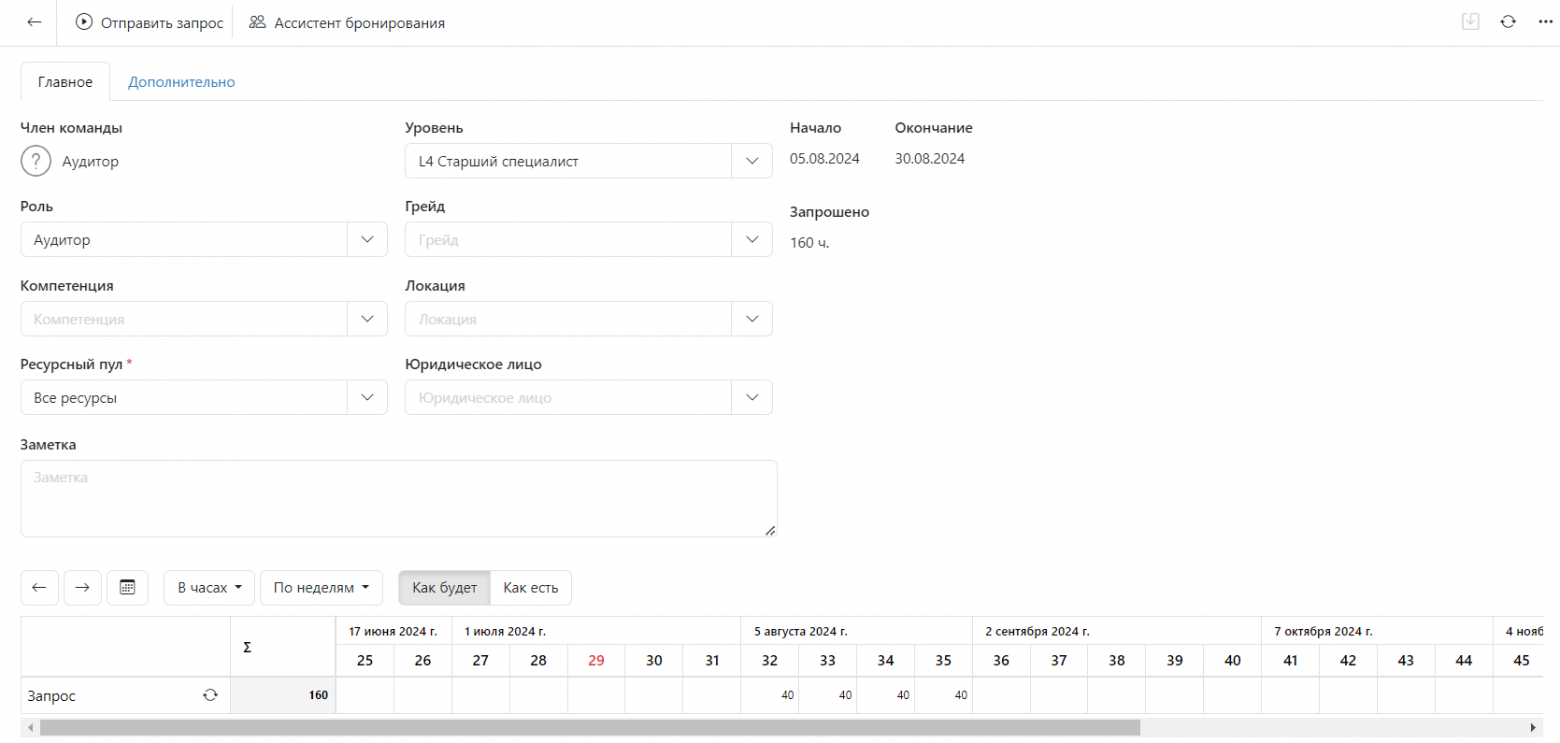Click the total 160 cell in Запрос row
Viewport: 1560px width, 743px height.
(283, 695)
